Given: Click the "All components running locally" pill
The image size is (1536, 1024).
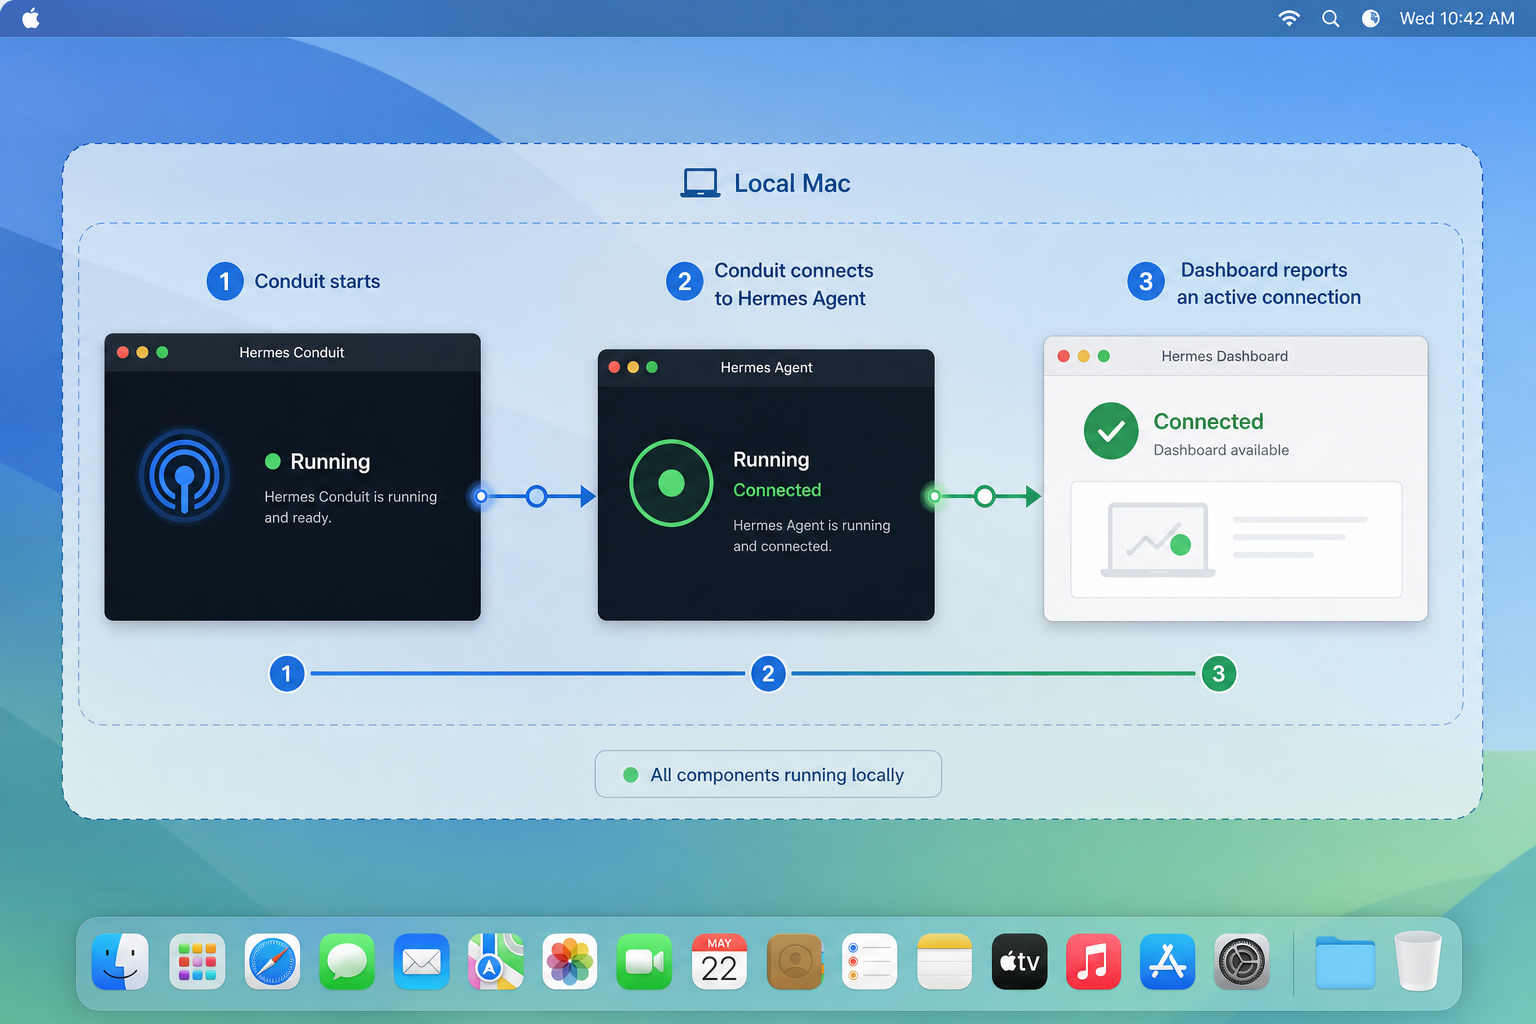Looking at the screenshot, I should pyautogui.click(x=768, y=774).
